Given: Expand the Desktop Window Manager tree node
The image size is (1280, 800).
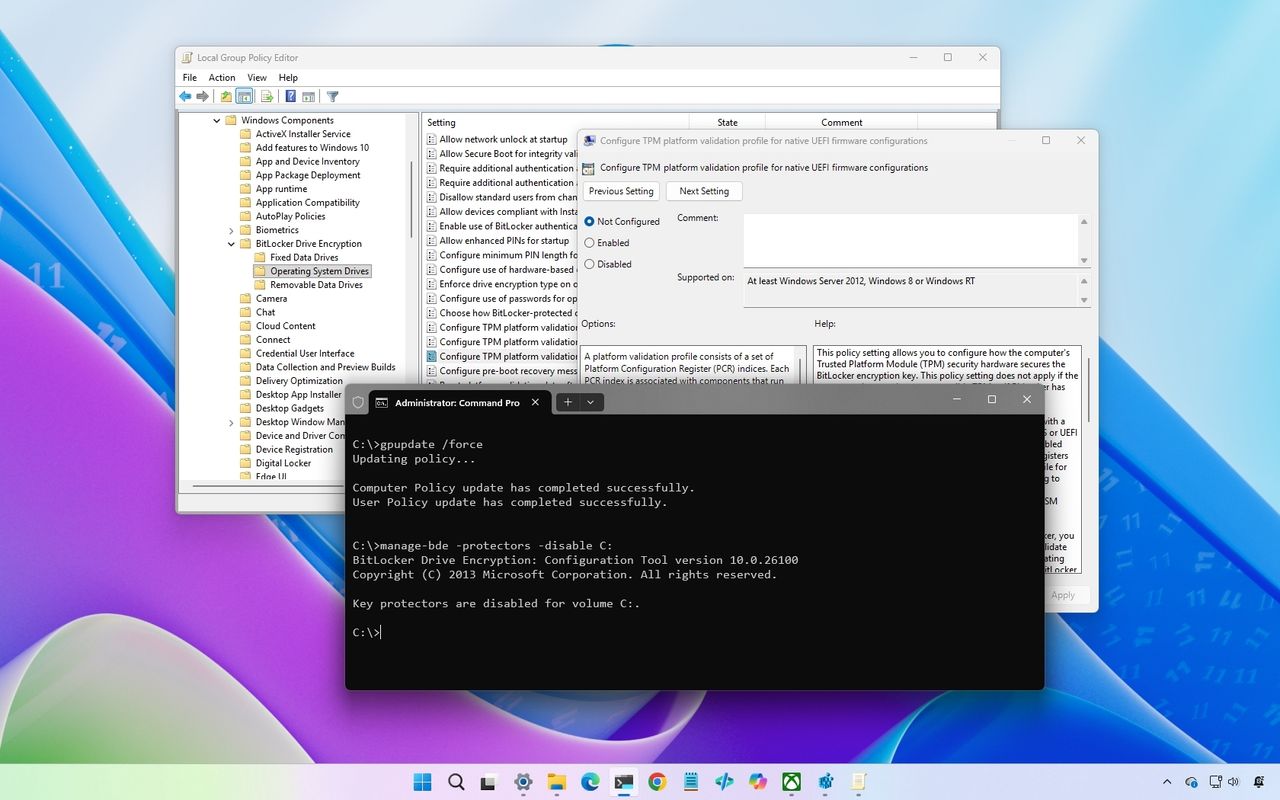Looking at the screenshot, I should coord(231,421).
